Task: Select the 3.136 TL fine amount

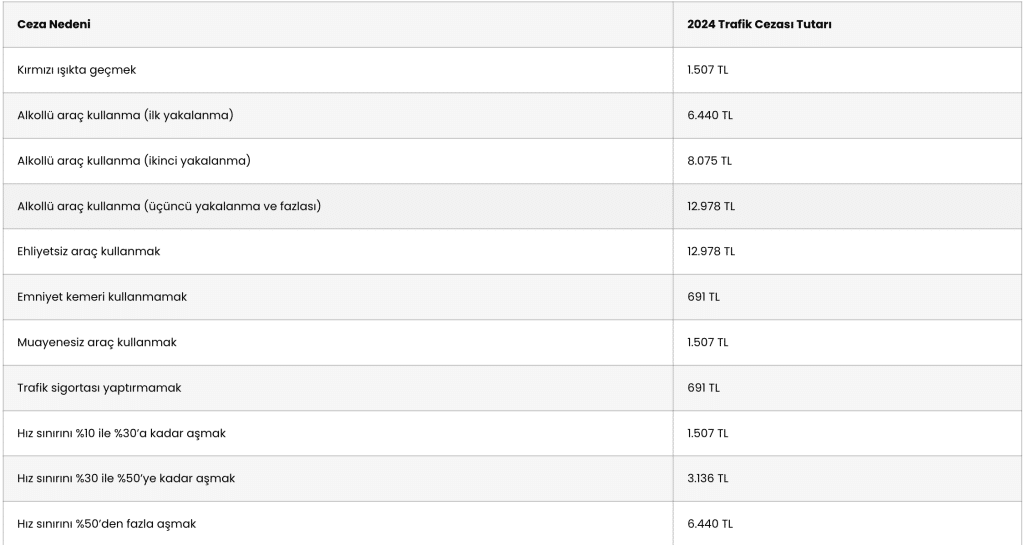Action: click(x=708, y=478)
